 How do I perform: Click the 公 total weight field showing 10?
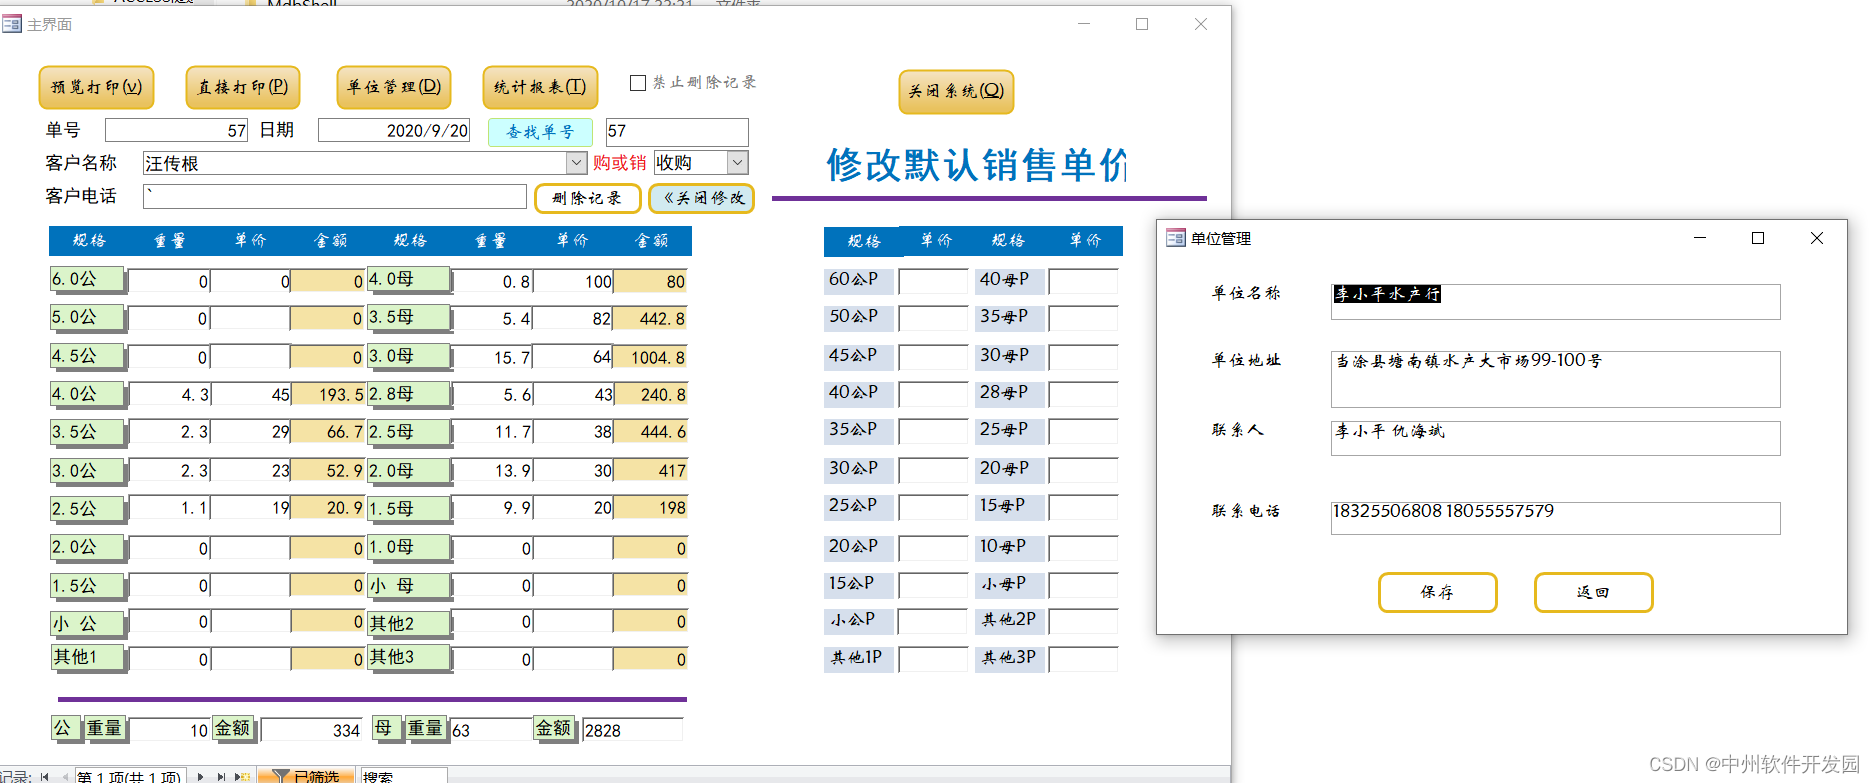(169, 730)
